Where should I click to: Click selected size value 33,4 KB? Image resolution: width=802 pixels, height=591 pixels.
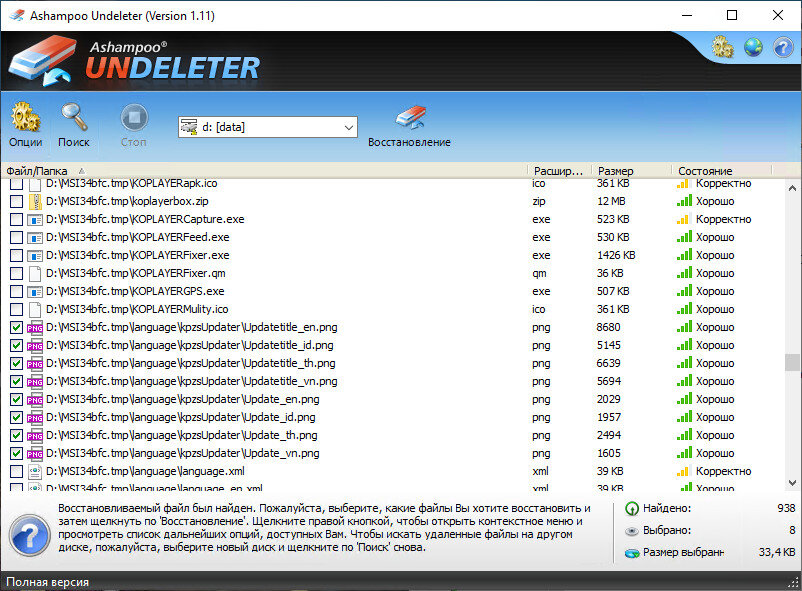point(777,553)
